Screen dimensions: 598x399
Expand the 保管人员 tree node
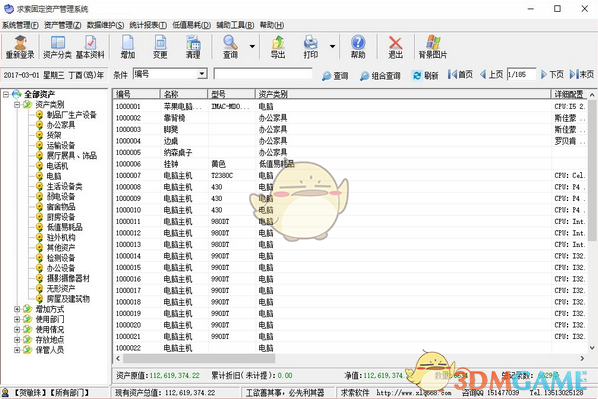tap(17, 350)
